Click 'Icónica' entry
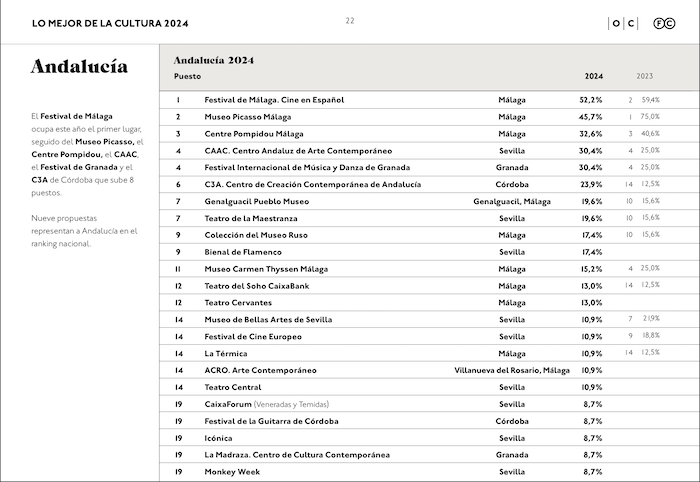The width and height of the screenshot is (700, 482). [x=218, y=438]
